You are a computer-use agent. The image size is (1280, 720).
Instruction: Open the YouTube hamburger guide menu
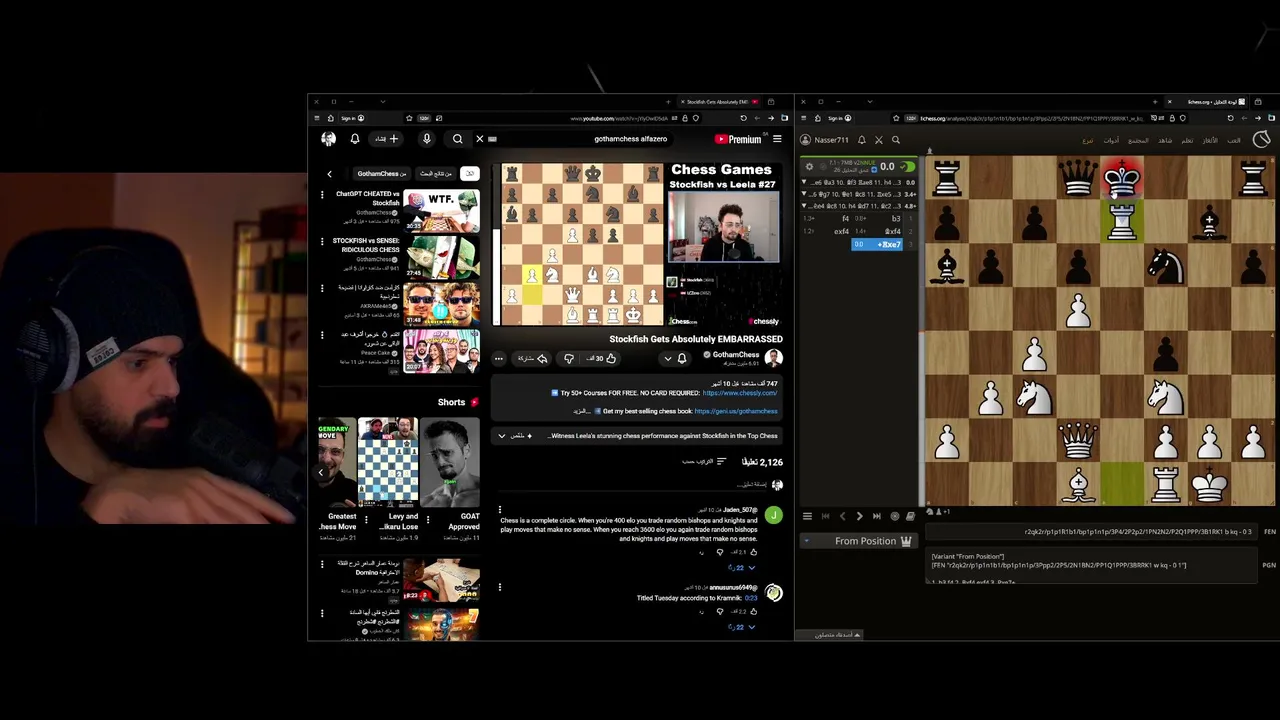click(777, 139)
